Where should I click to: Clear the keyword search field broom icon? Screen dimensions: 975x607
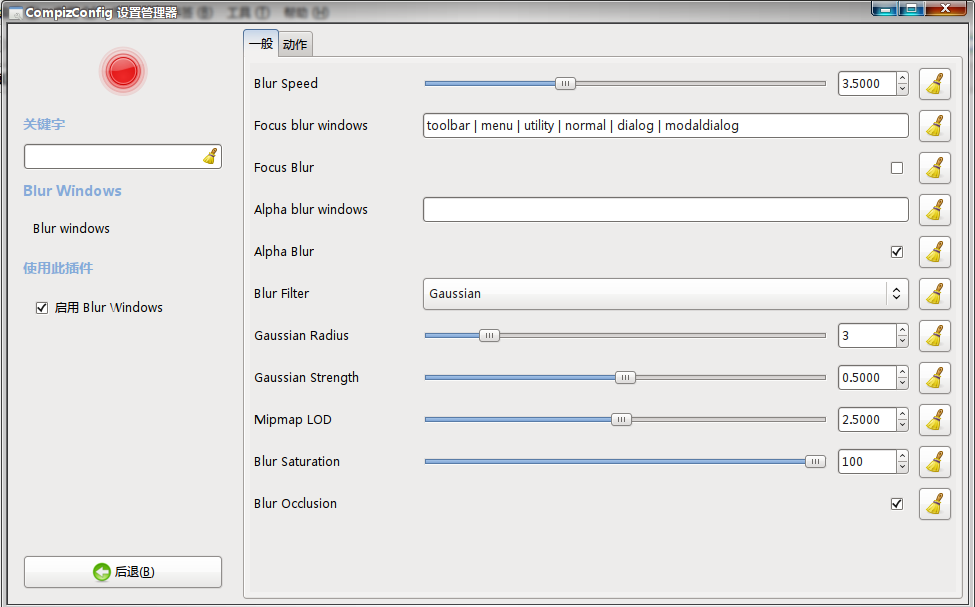tap(210, 157)
